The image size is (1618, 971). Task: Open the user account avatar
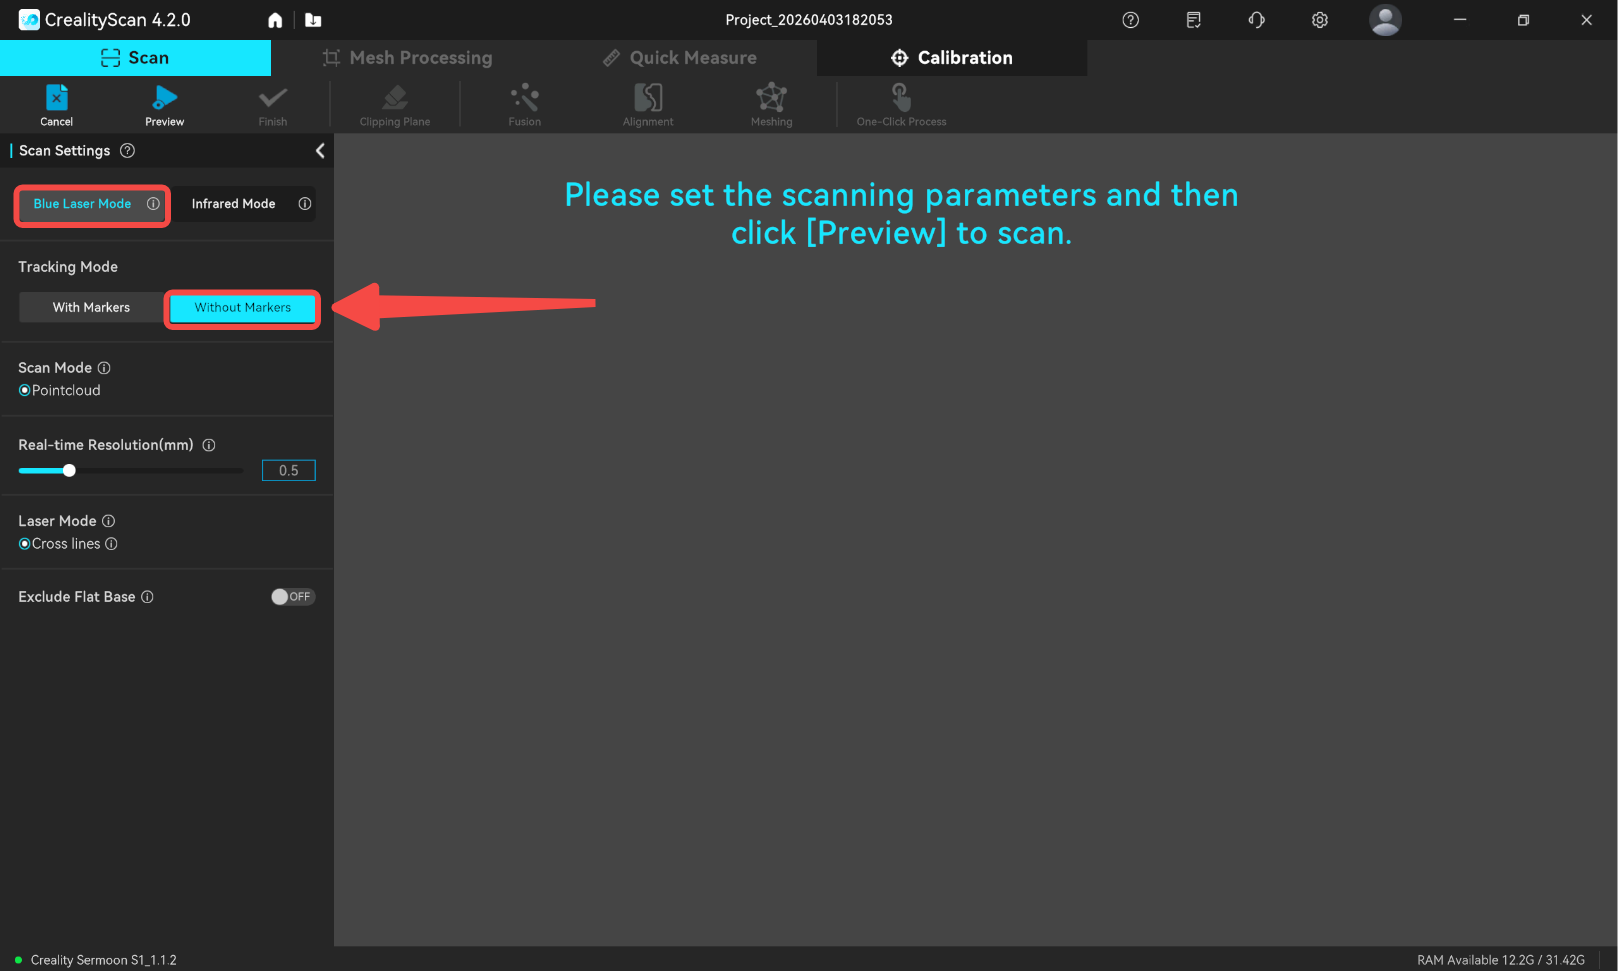coord(1384,20)
